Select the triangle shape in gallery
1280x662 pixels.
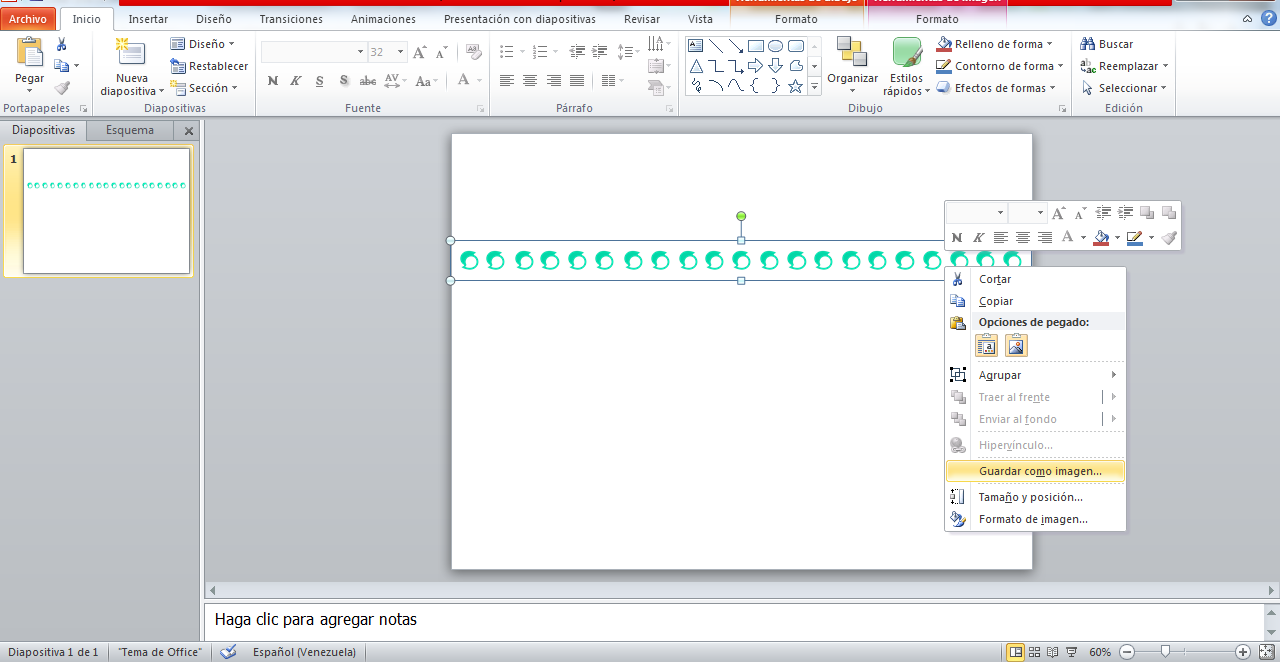[x=695, y=66]
